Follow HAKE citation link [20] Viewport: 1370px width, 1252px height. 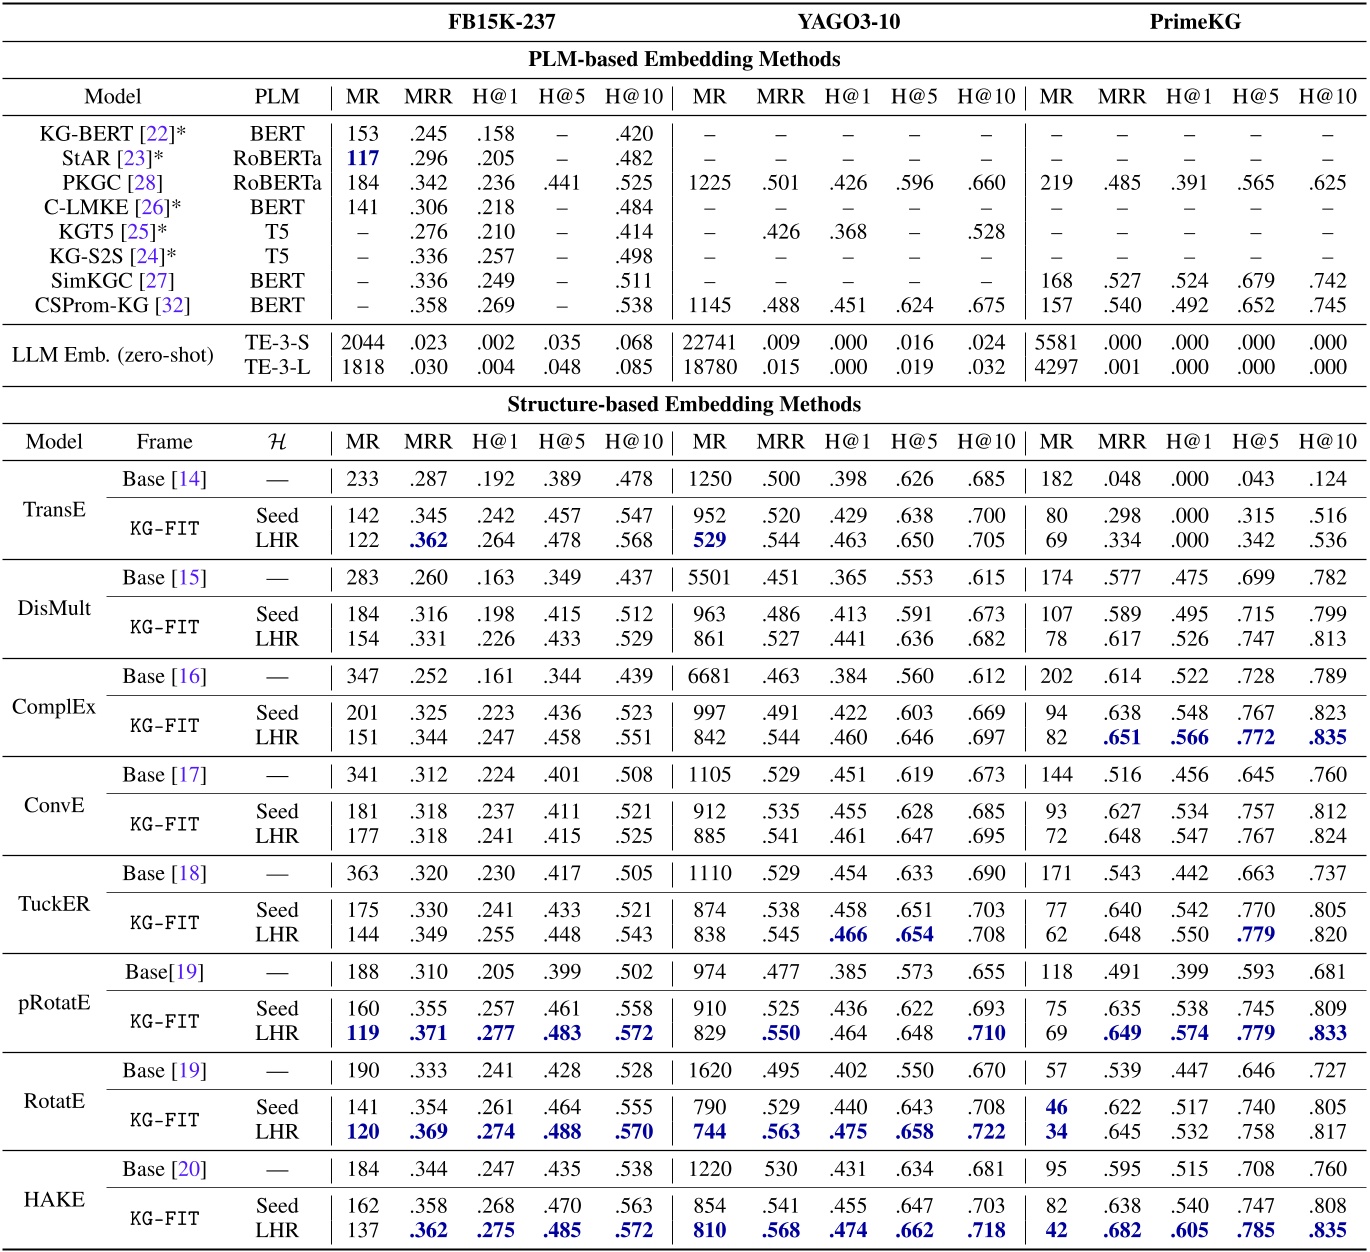click(x=190, y=1169)
